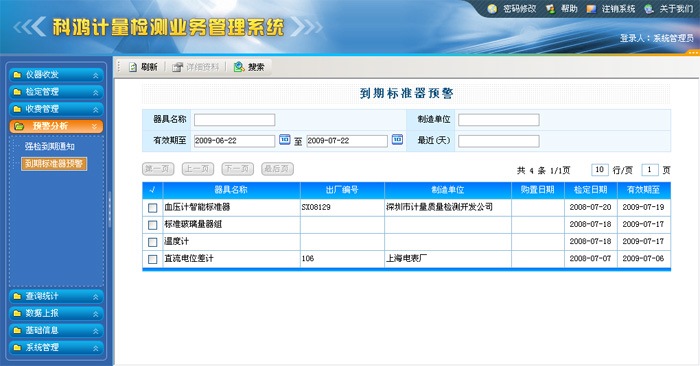Sort by 器具名称 column header
Image resolution: width=700 pixels, height=366 pixels.
tap(231, 190)
